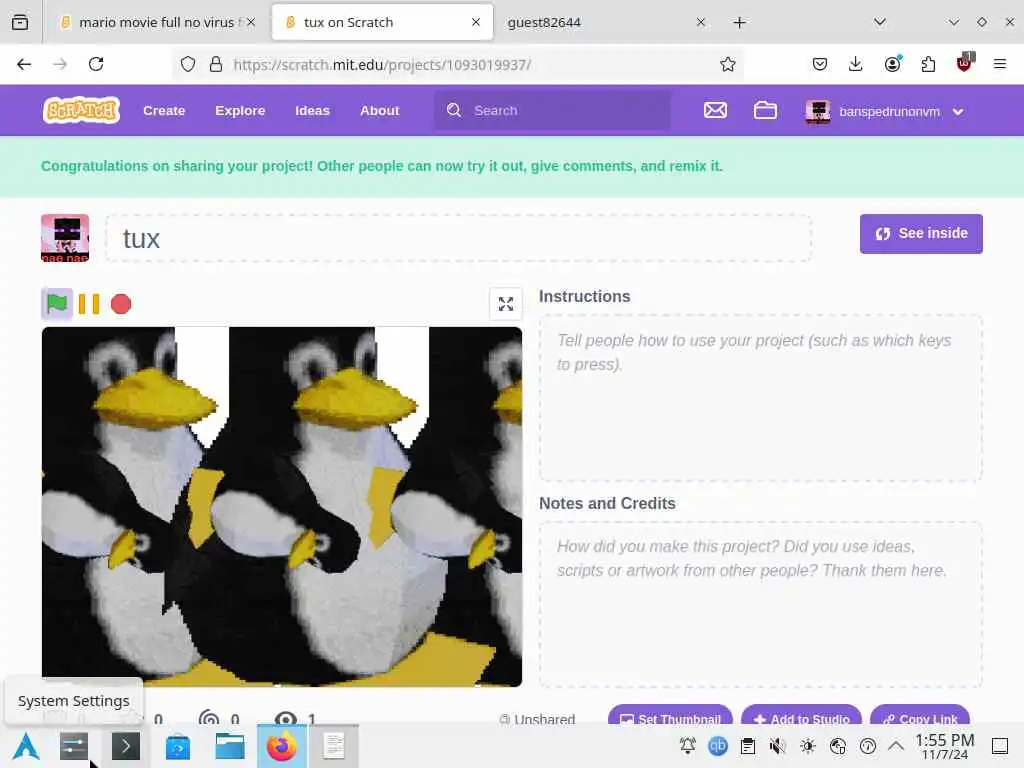Open System Settings from taskbar
This screenshot has height=768, width=1024.
tap(74, 746)
